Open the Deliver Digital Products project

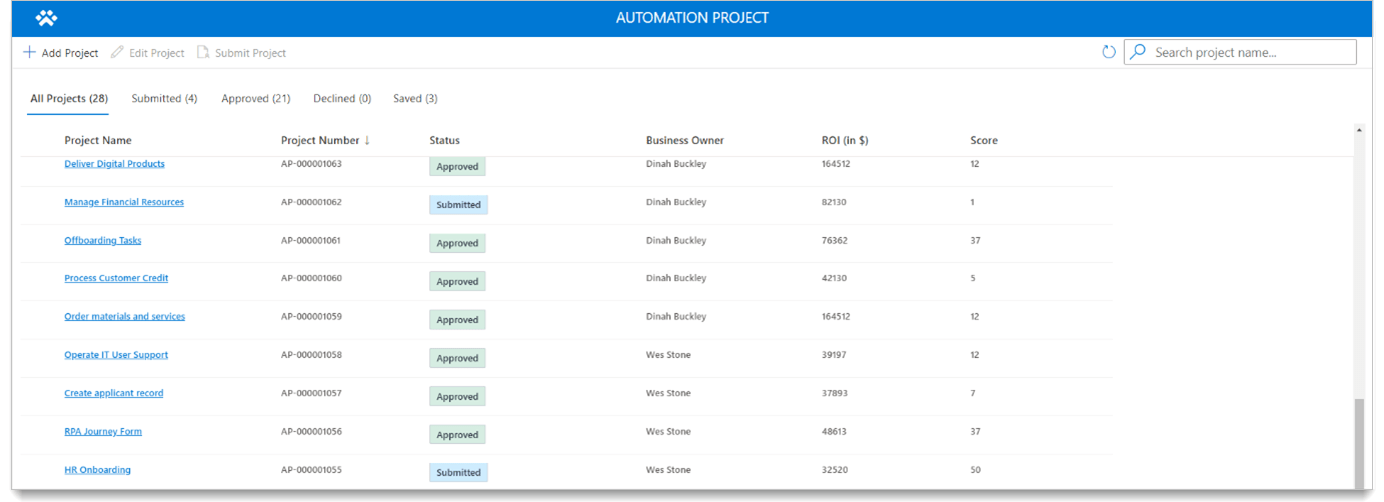tap(114, 164)
